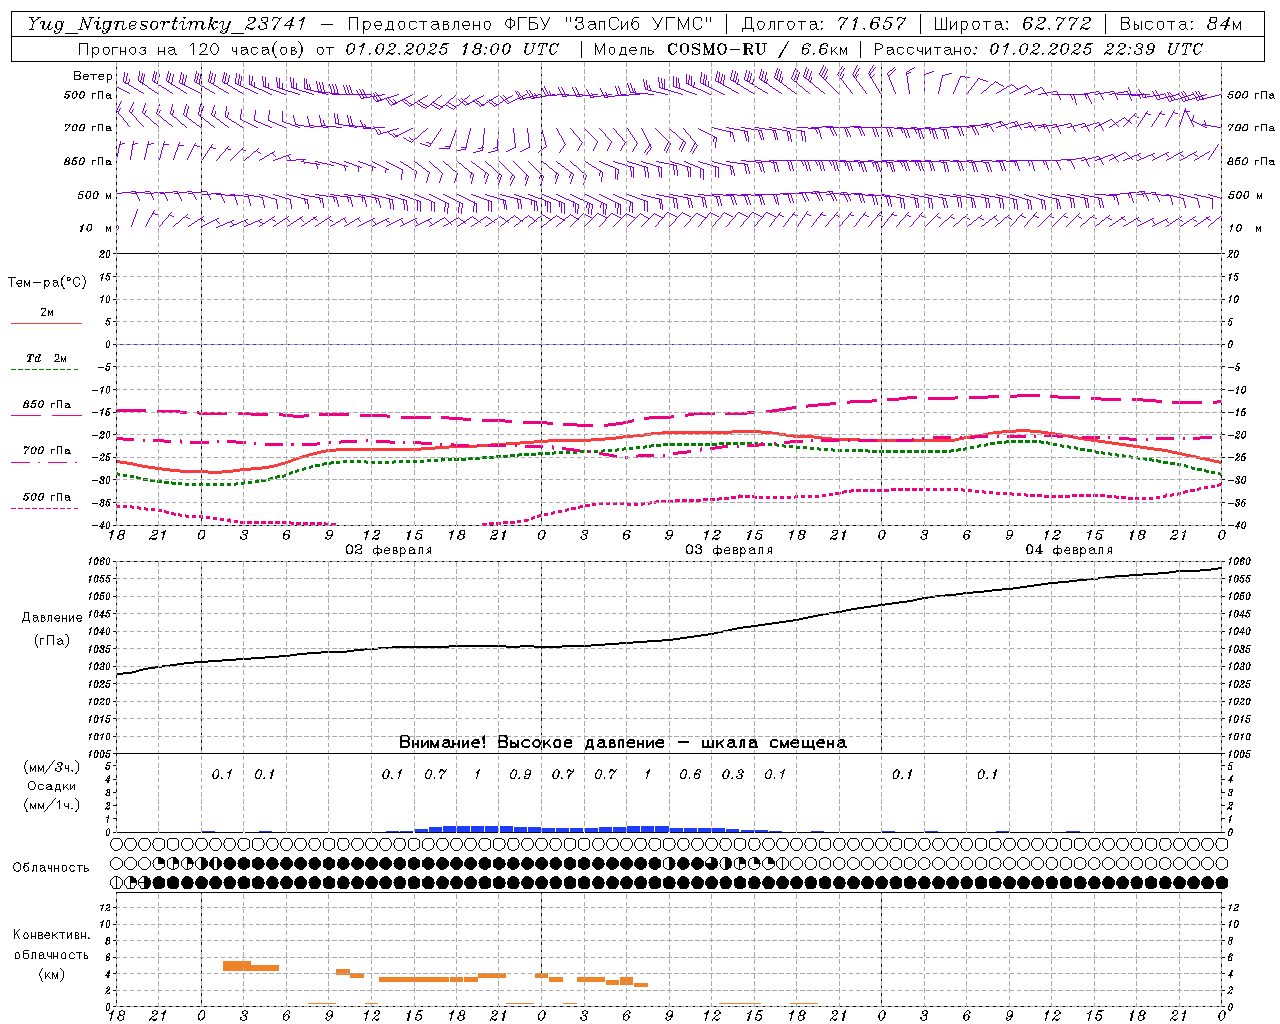This screenshot has width=1280, height=1024.
Task: Click the 0.6 precipitation amount
Action: point(690,774)
